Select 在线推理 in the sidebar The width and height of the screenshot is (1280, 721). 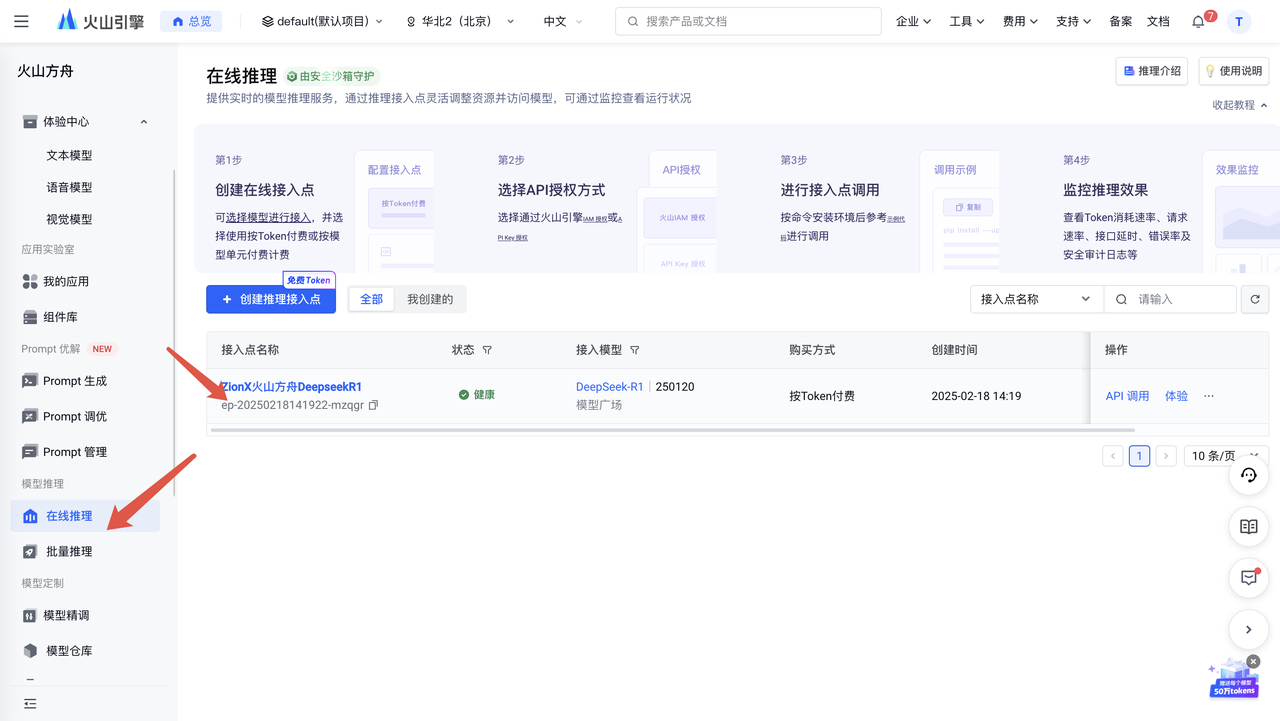85,516
